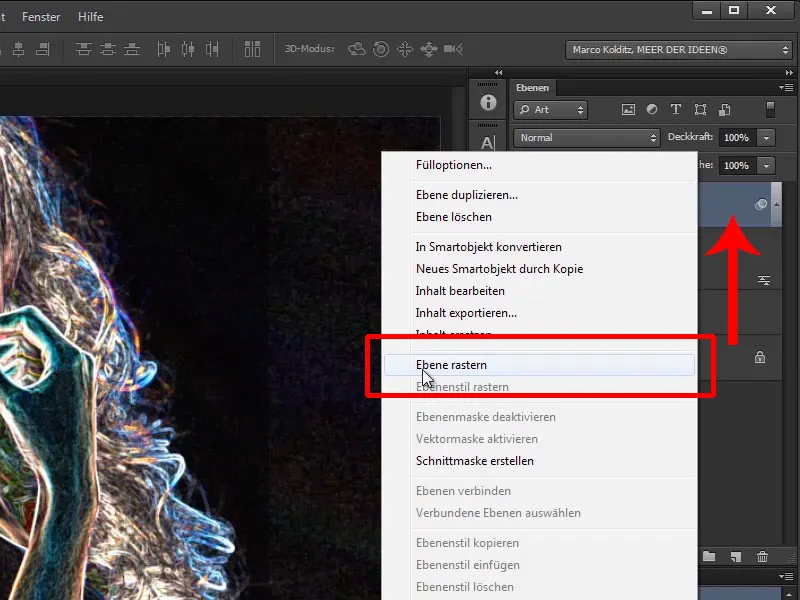This screenshot has width=800, height=600.
Task: Click distribute bottom edges icon
Action: click(132, 49)
